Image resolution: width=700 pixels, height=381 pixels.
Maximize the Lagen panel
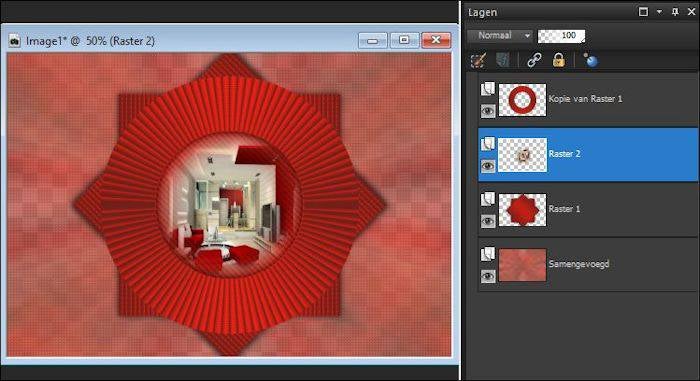point(643,12)
